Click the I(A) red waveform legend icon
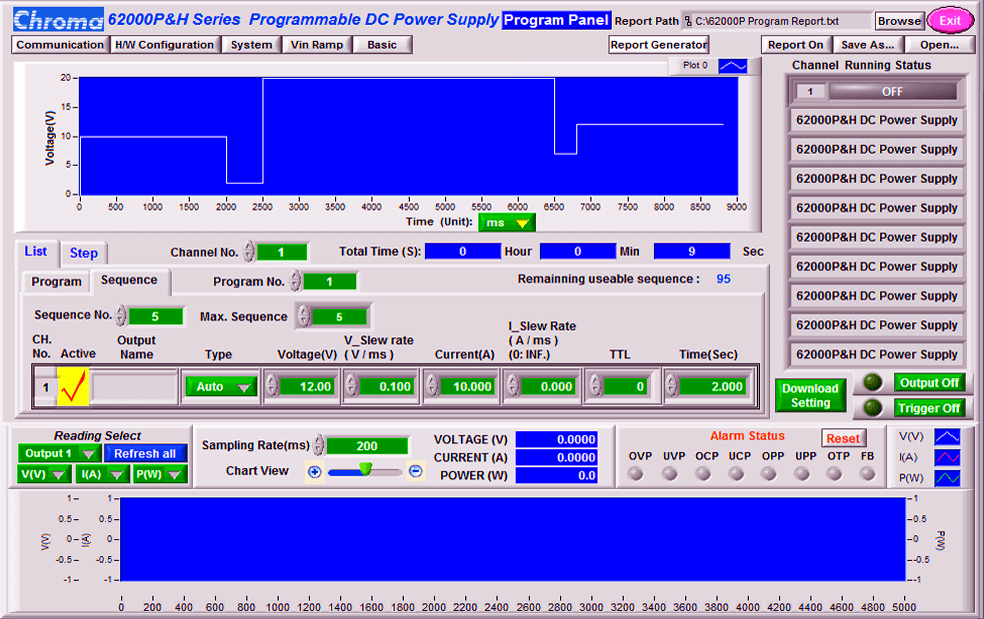The width and height of the screenshot is (984, 619). click(x=947, y=457)
